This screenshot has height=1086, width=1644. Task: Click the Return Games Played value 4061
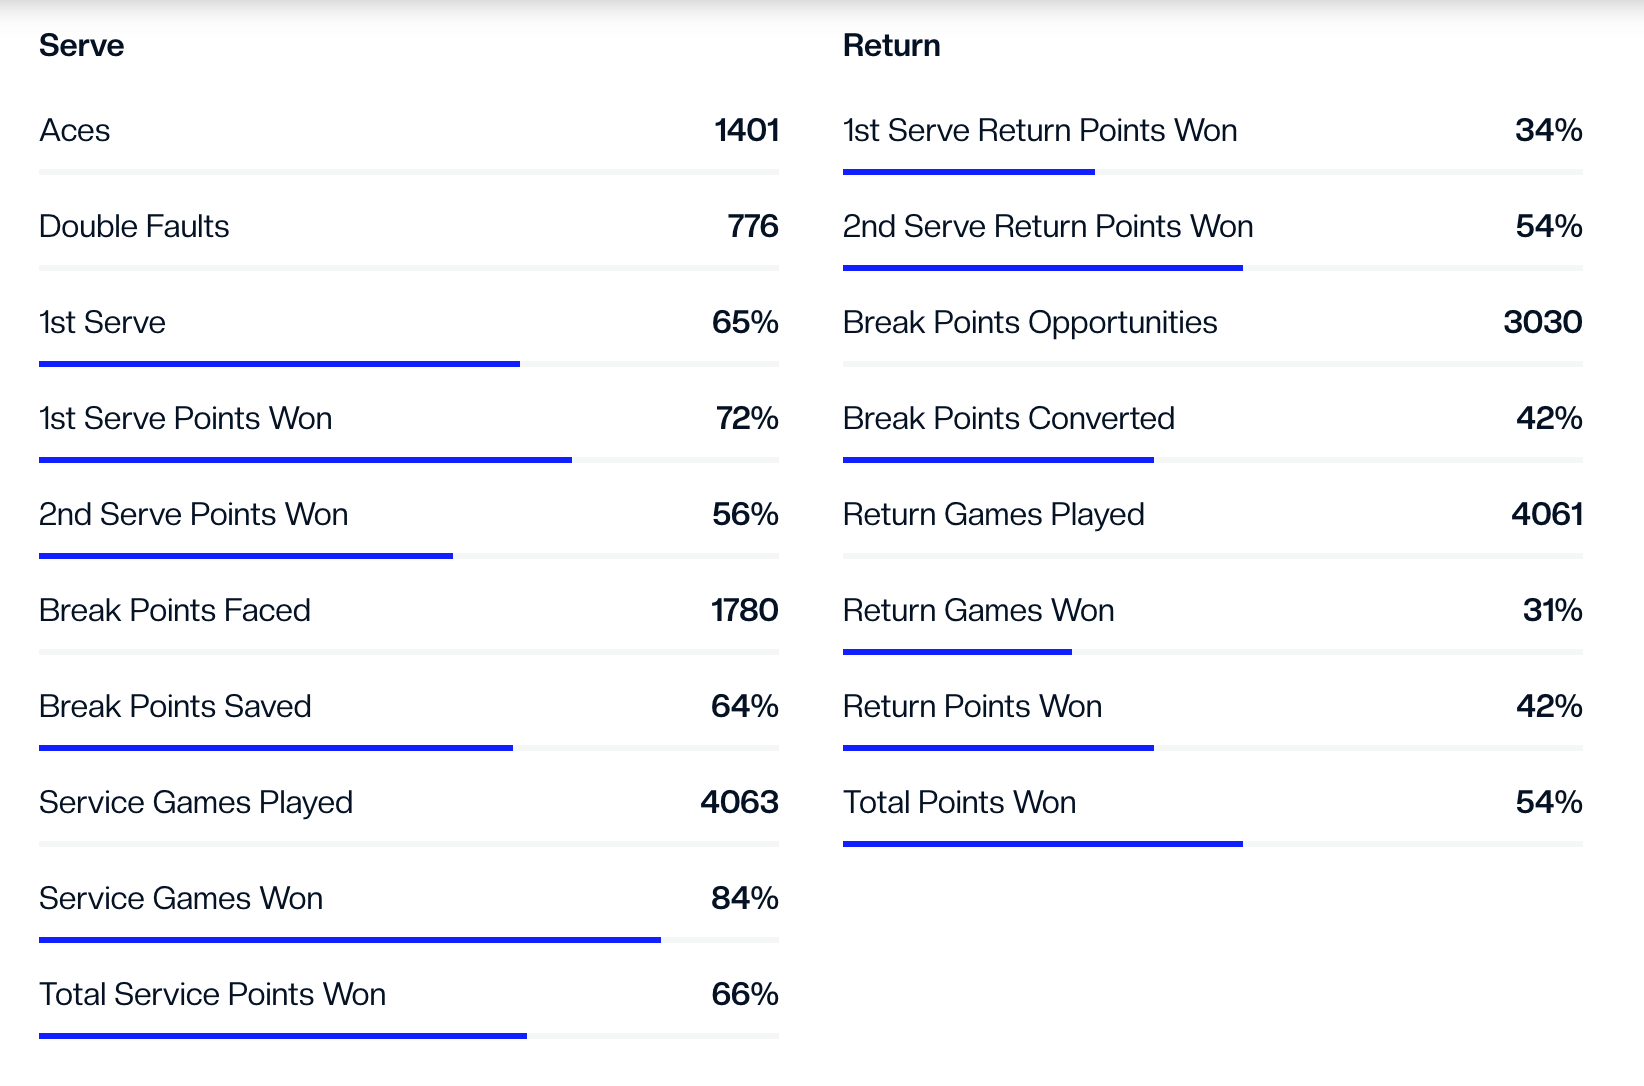tap(1546, 515)
